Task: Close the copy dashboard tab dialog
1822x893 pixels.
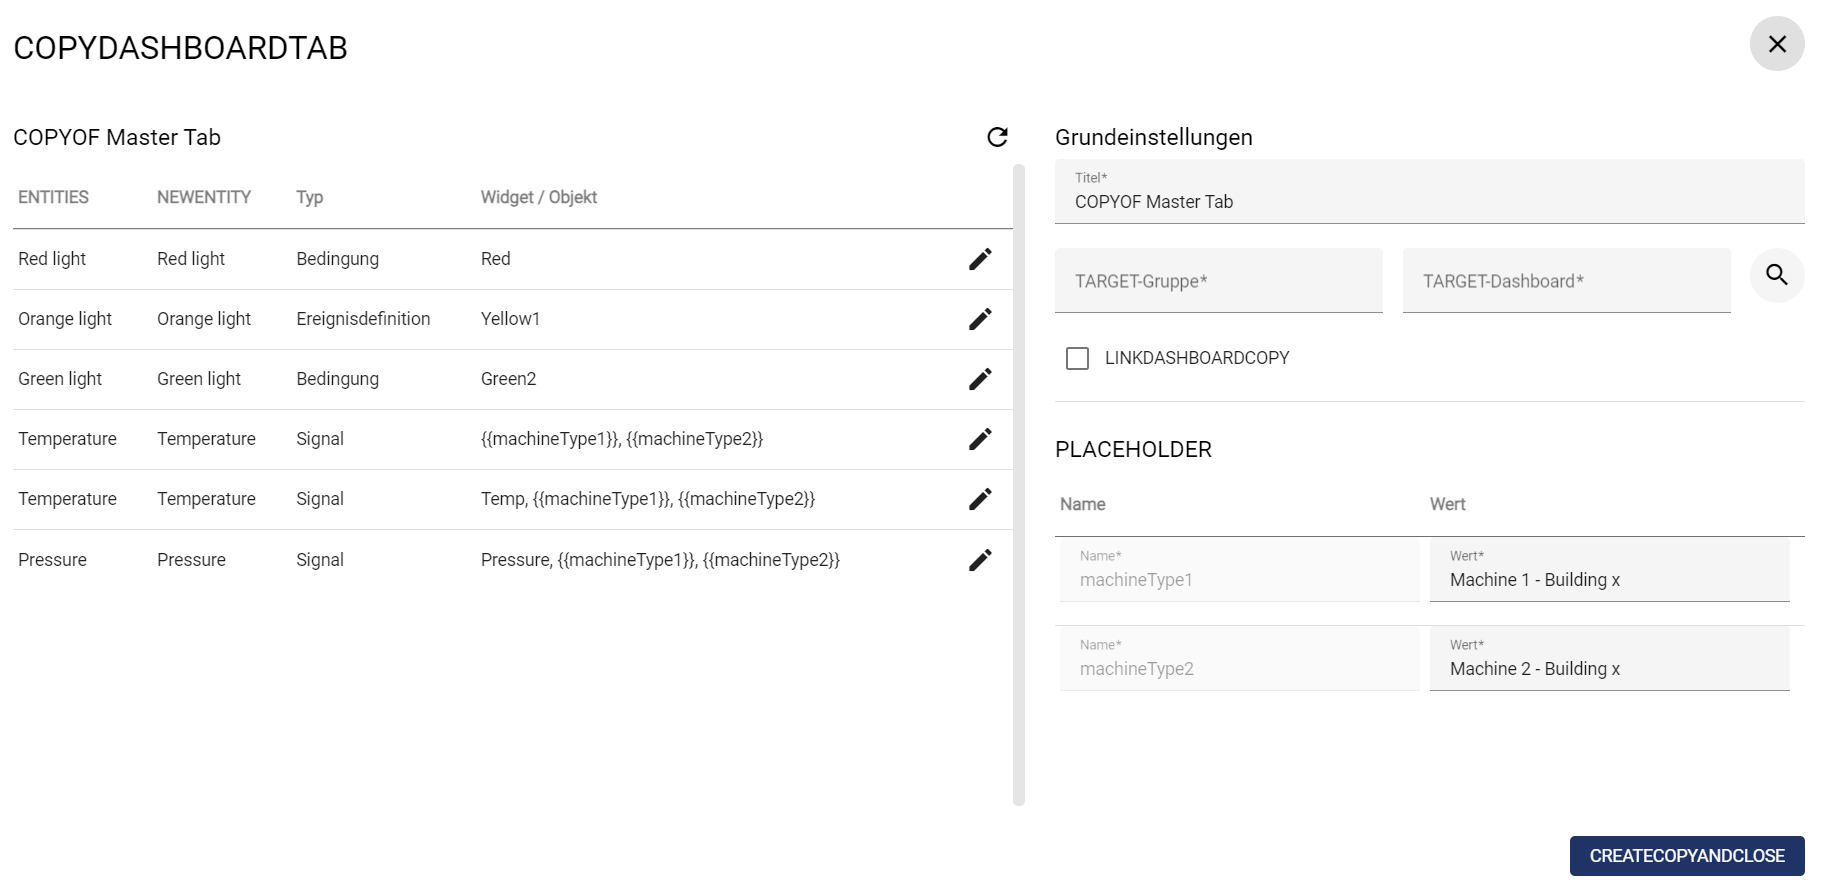Action: (1776, 44)
